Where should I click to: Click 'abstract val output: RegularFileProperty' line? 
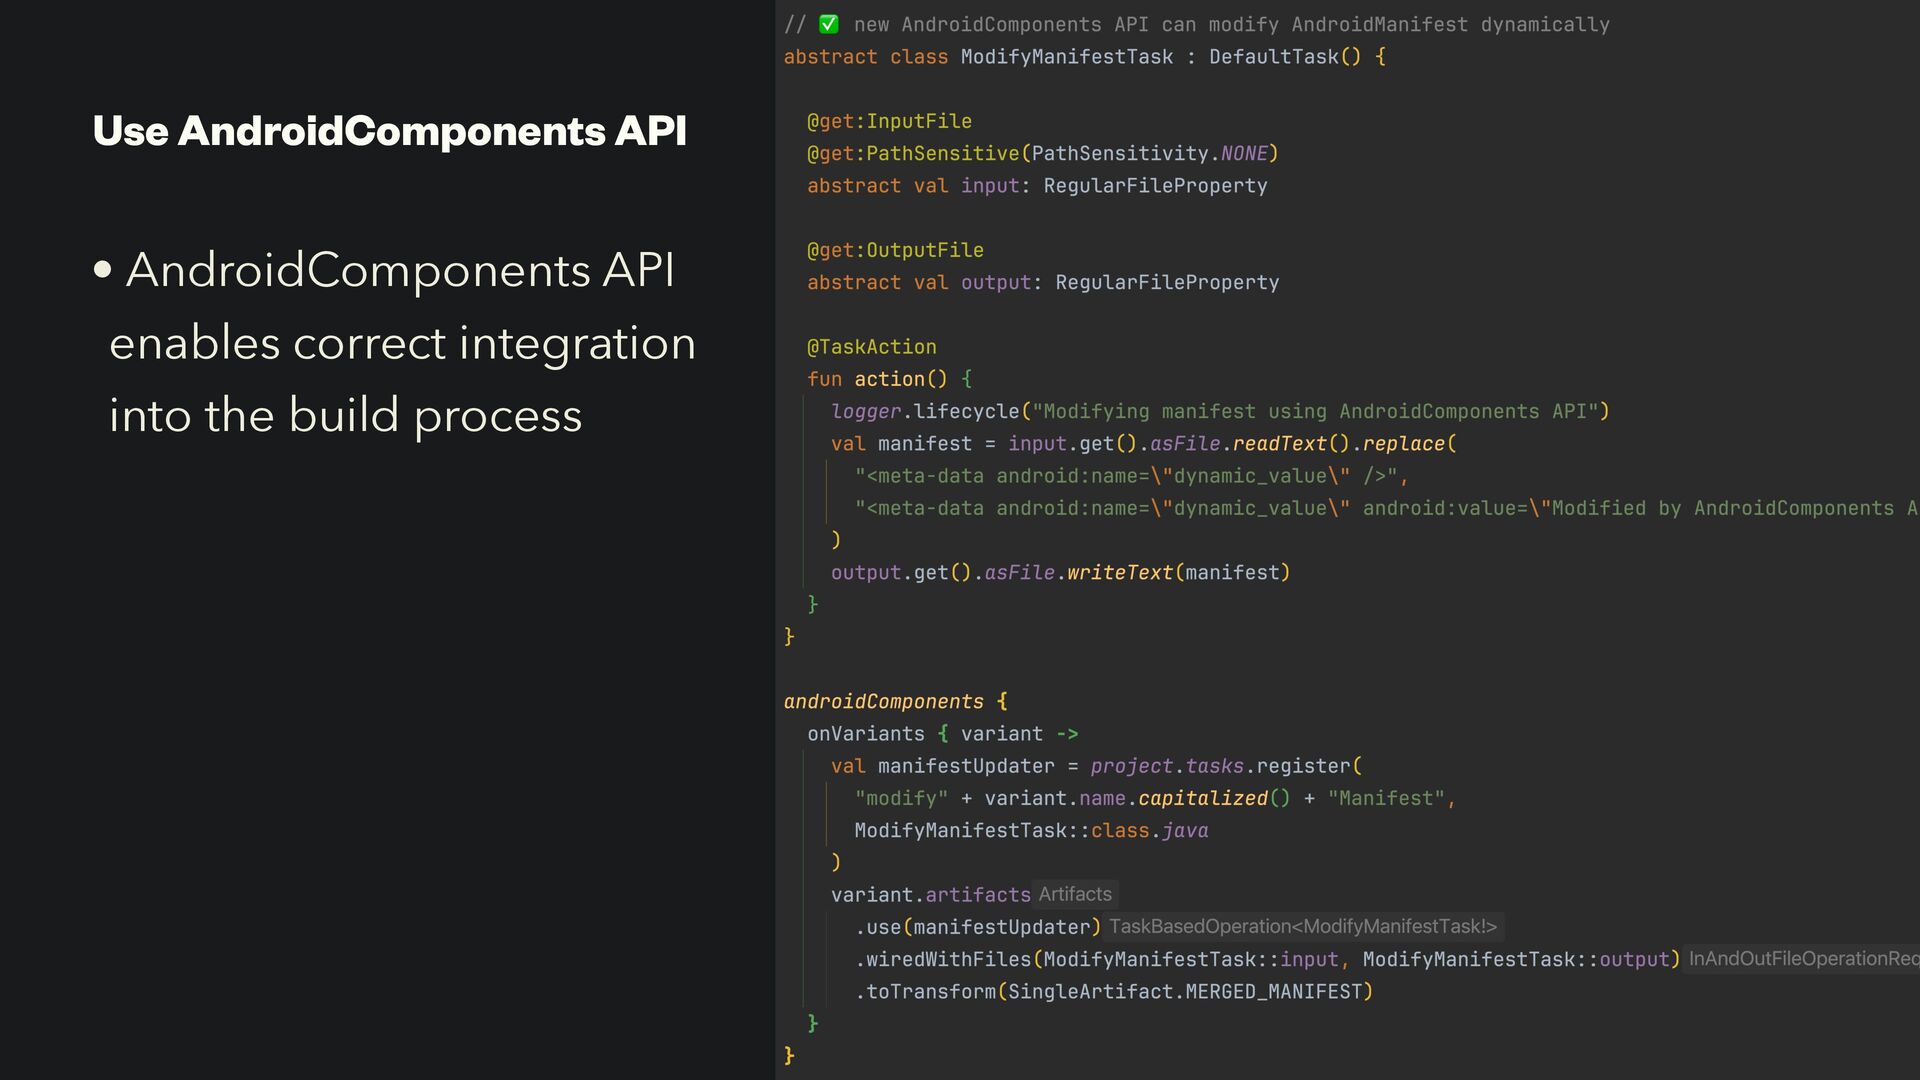coord(1043,283)
